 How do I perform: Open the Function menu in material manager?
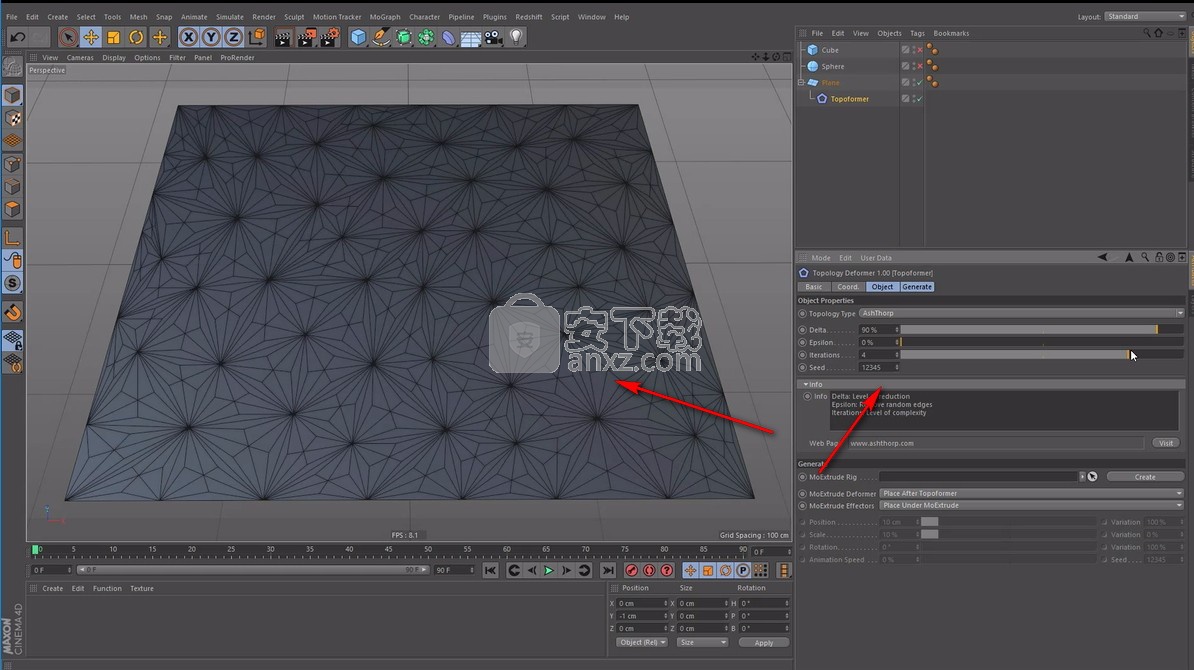click(x=107, y=589)
